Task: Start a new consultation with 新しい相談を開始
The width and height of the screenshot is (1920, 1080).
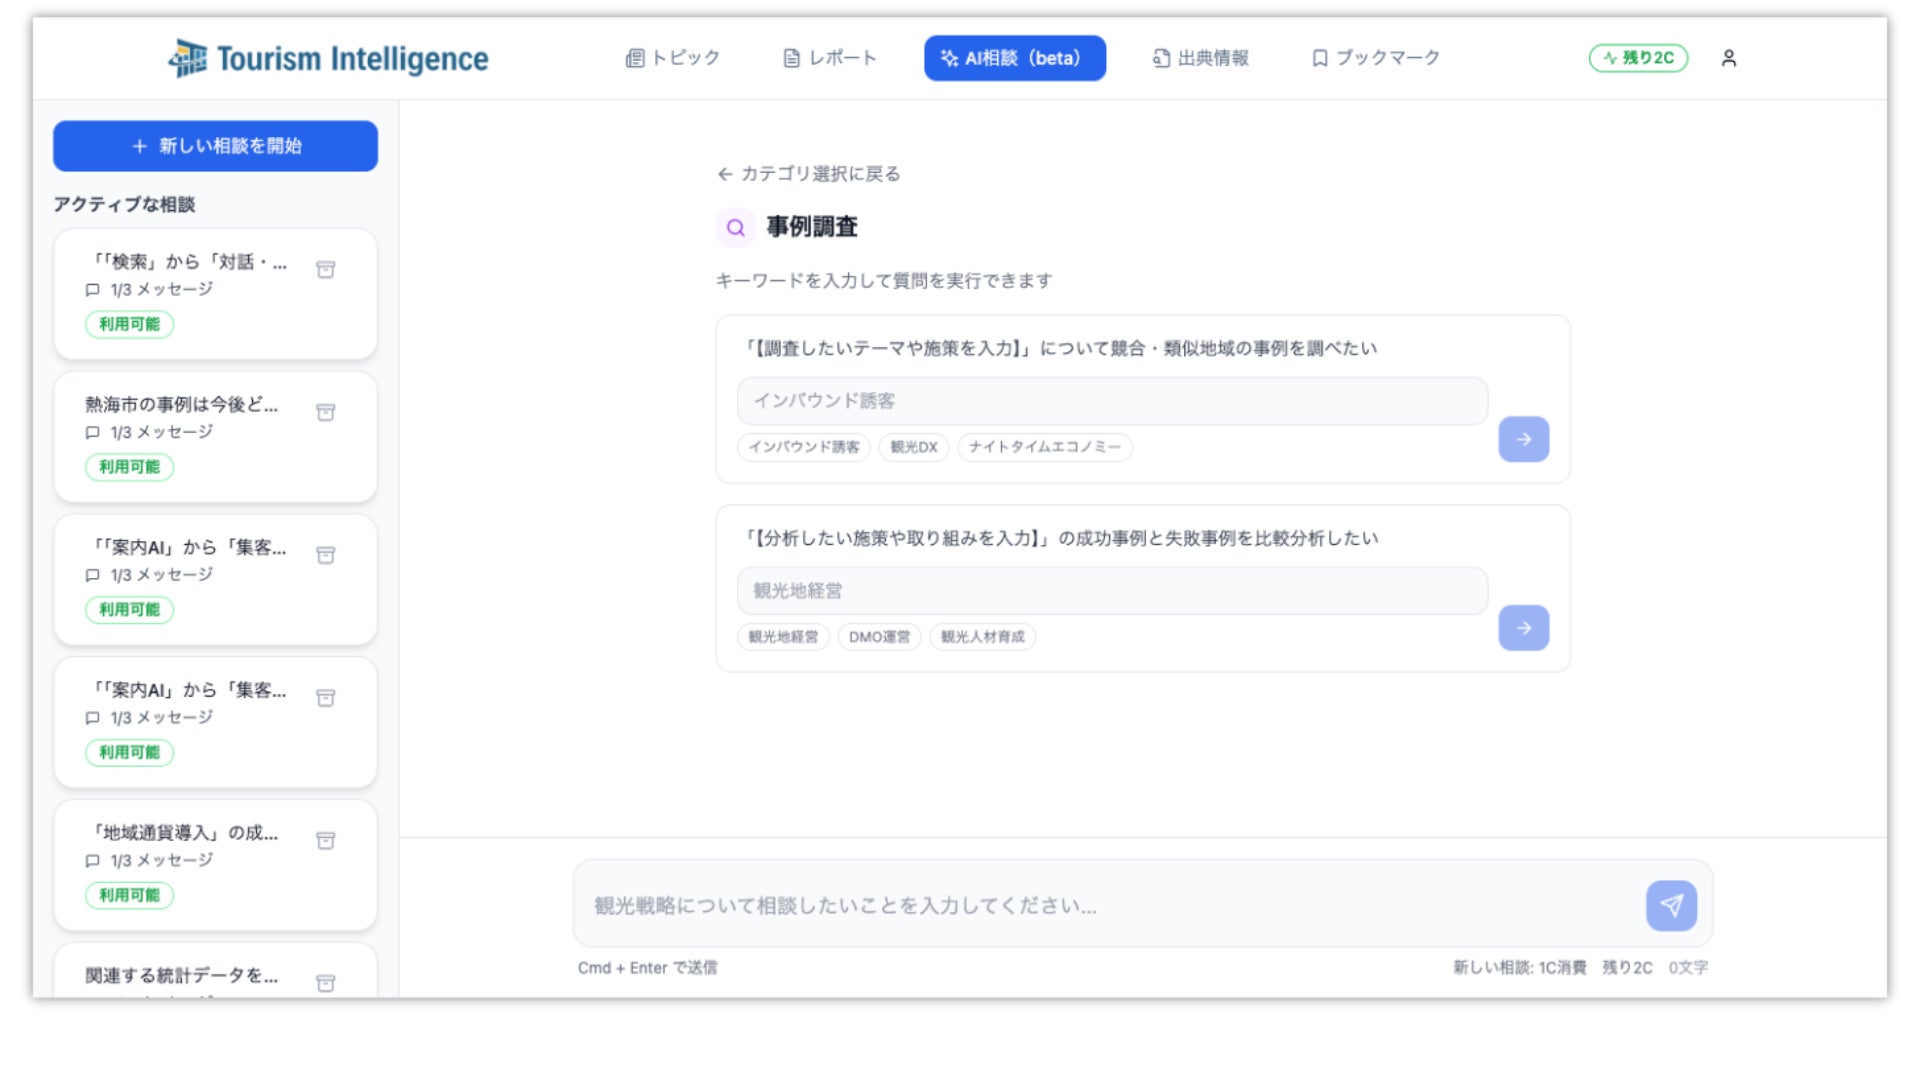Action: [x=215, y=146]
